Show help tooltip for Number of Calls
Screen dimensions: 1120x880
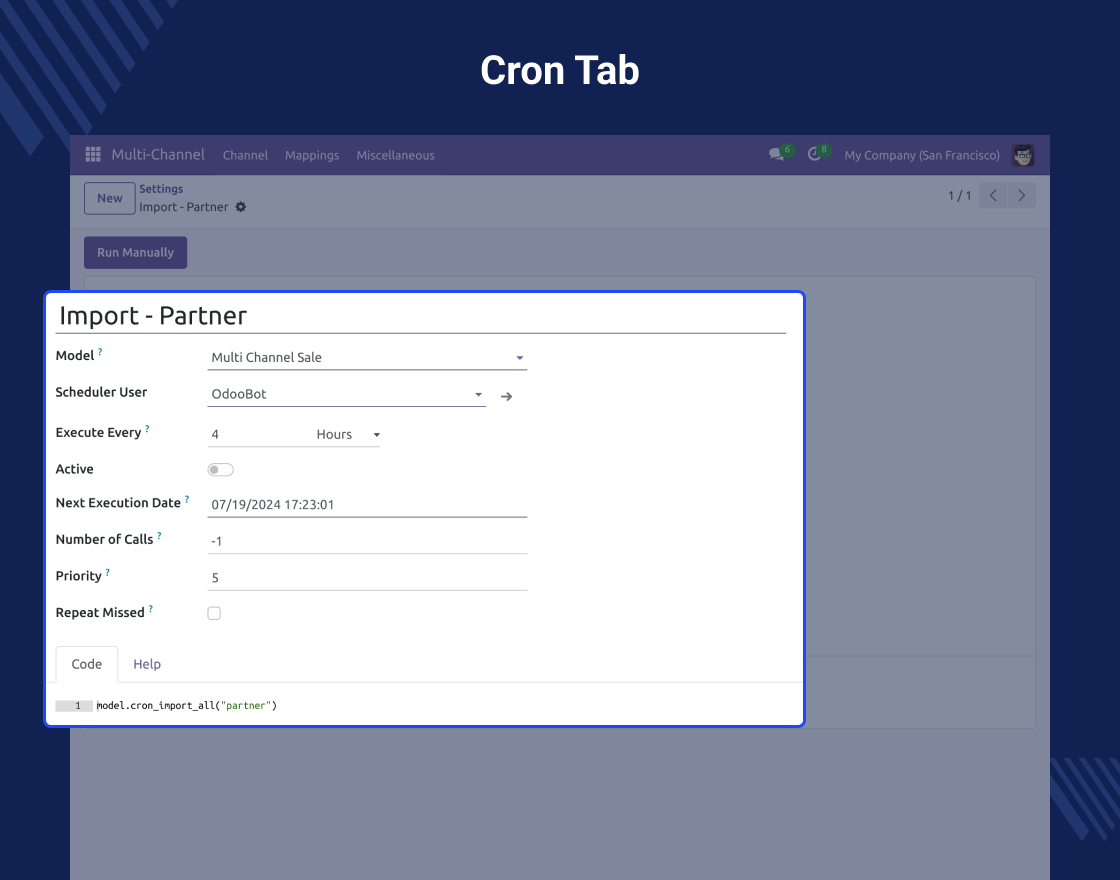pos(159,535)
